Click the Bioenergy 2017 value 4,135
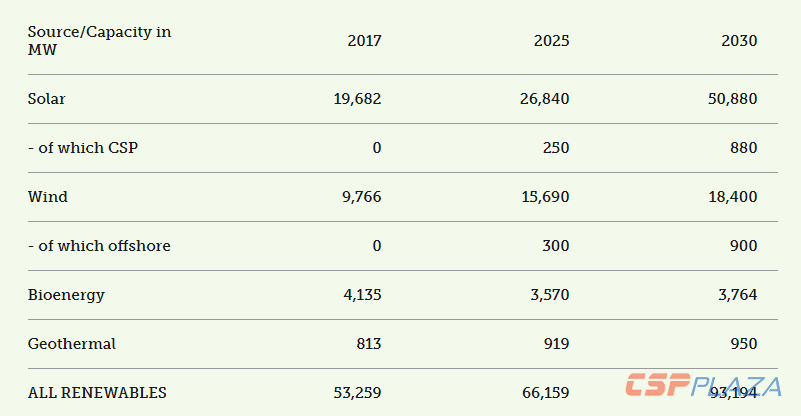The image size is (801, 416). click(x=361, y=295)
